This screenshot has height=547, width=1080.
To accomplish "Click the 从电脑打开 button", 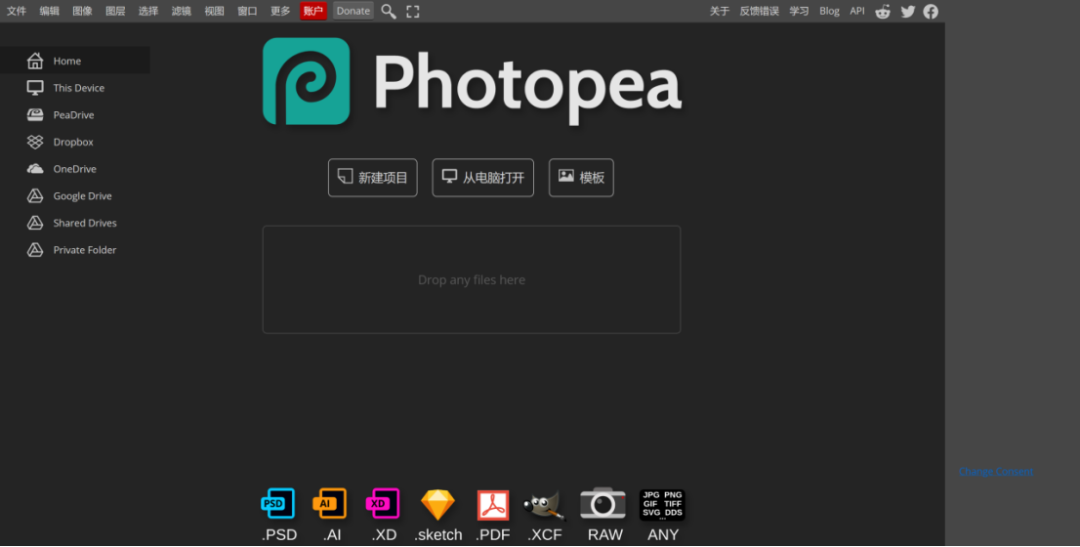I will [483, 178].
